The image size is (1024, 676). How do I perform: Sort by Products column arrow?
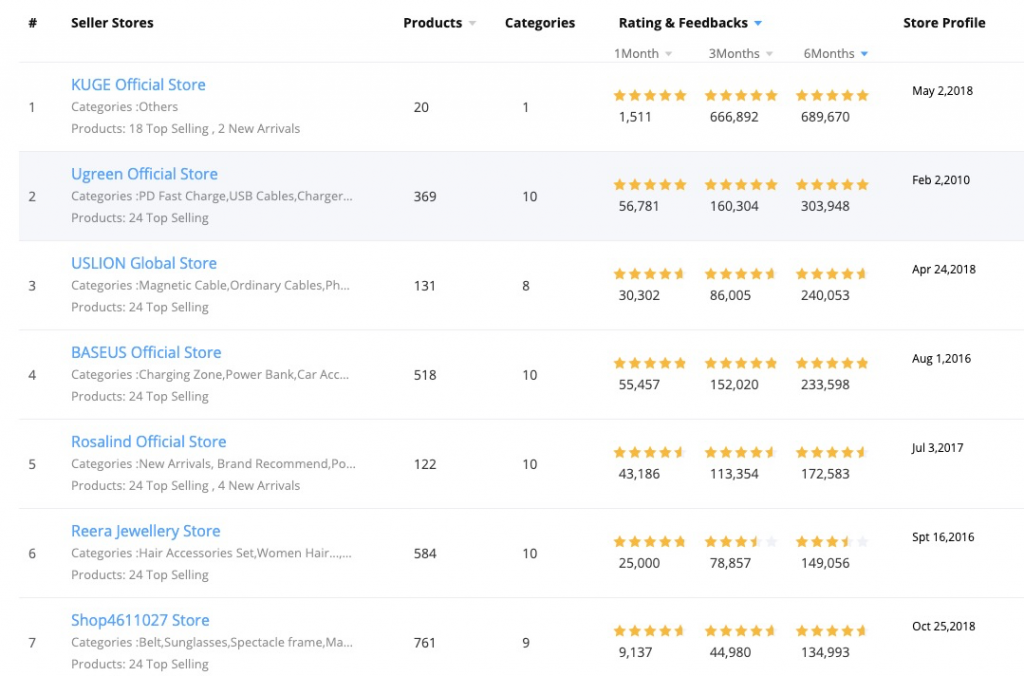pos(472,24)
